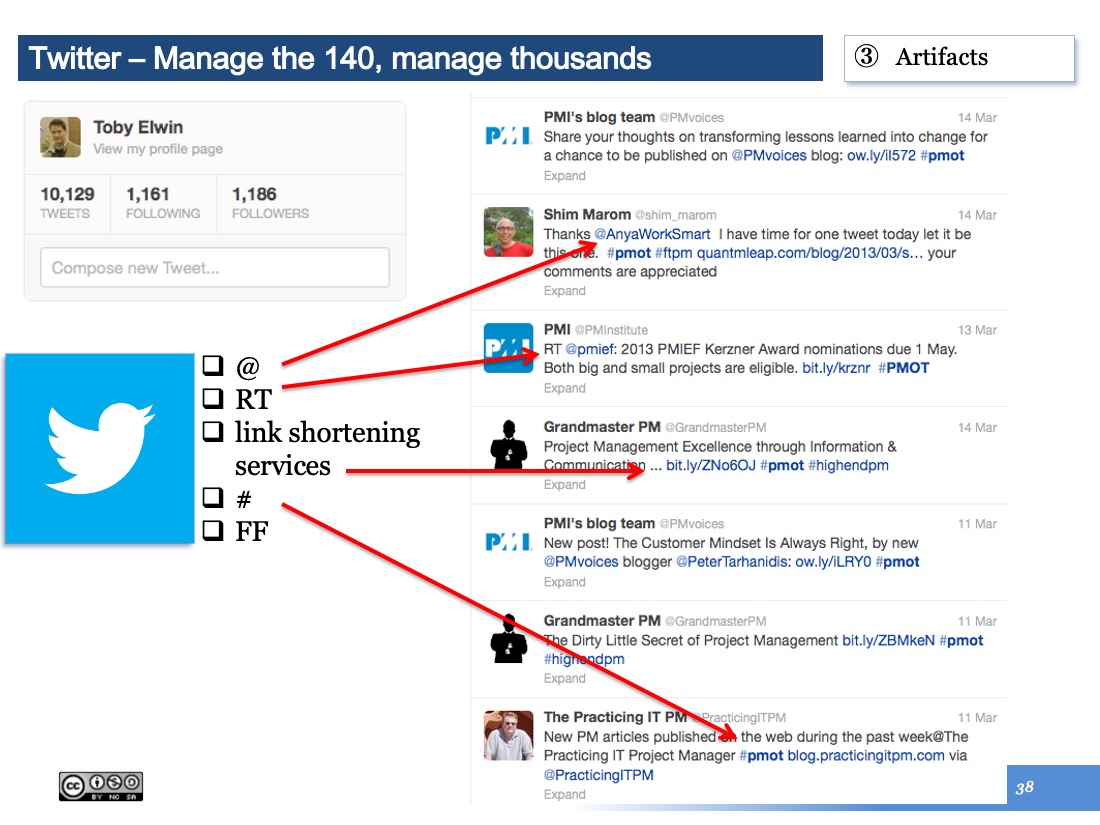Open the bit.ly/ZNo6OJ link
This screenshot has width=1100, height=825.
click(711, 465)
